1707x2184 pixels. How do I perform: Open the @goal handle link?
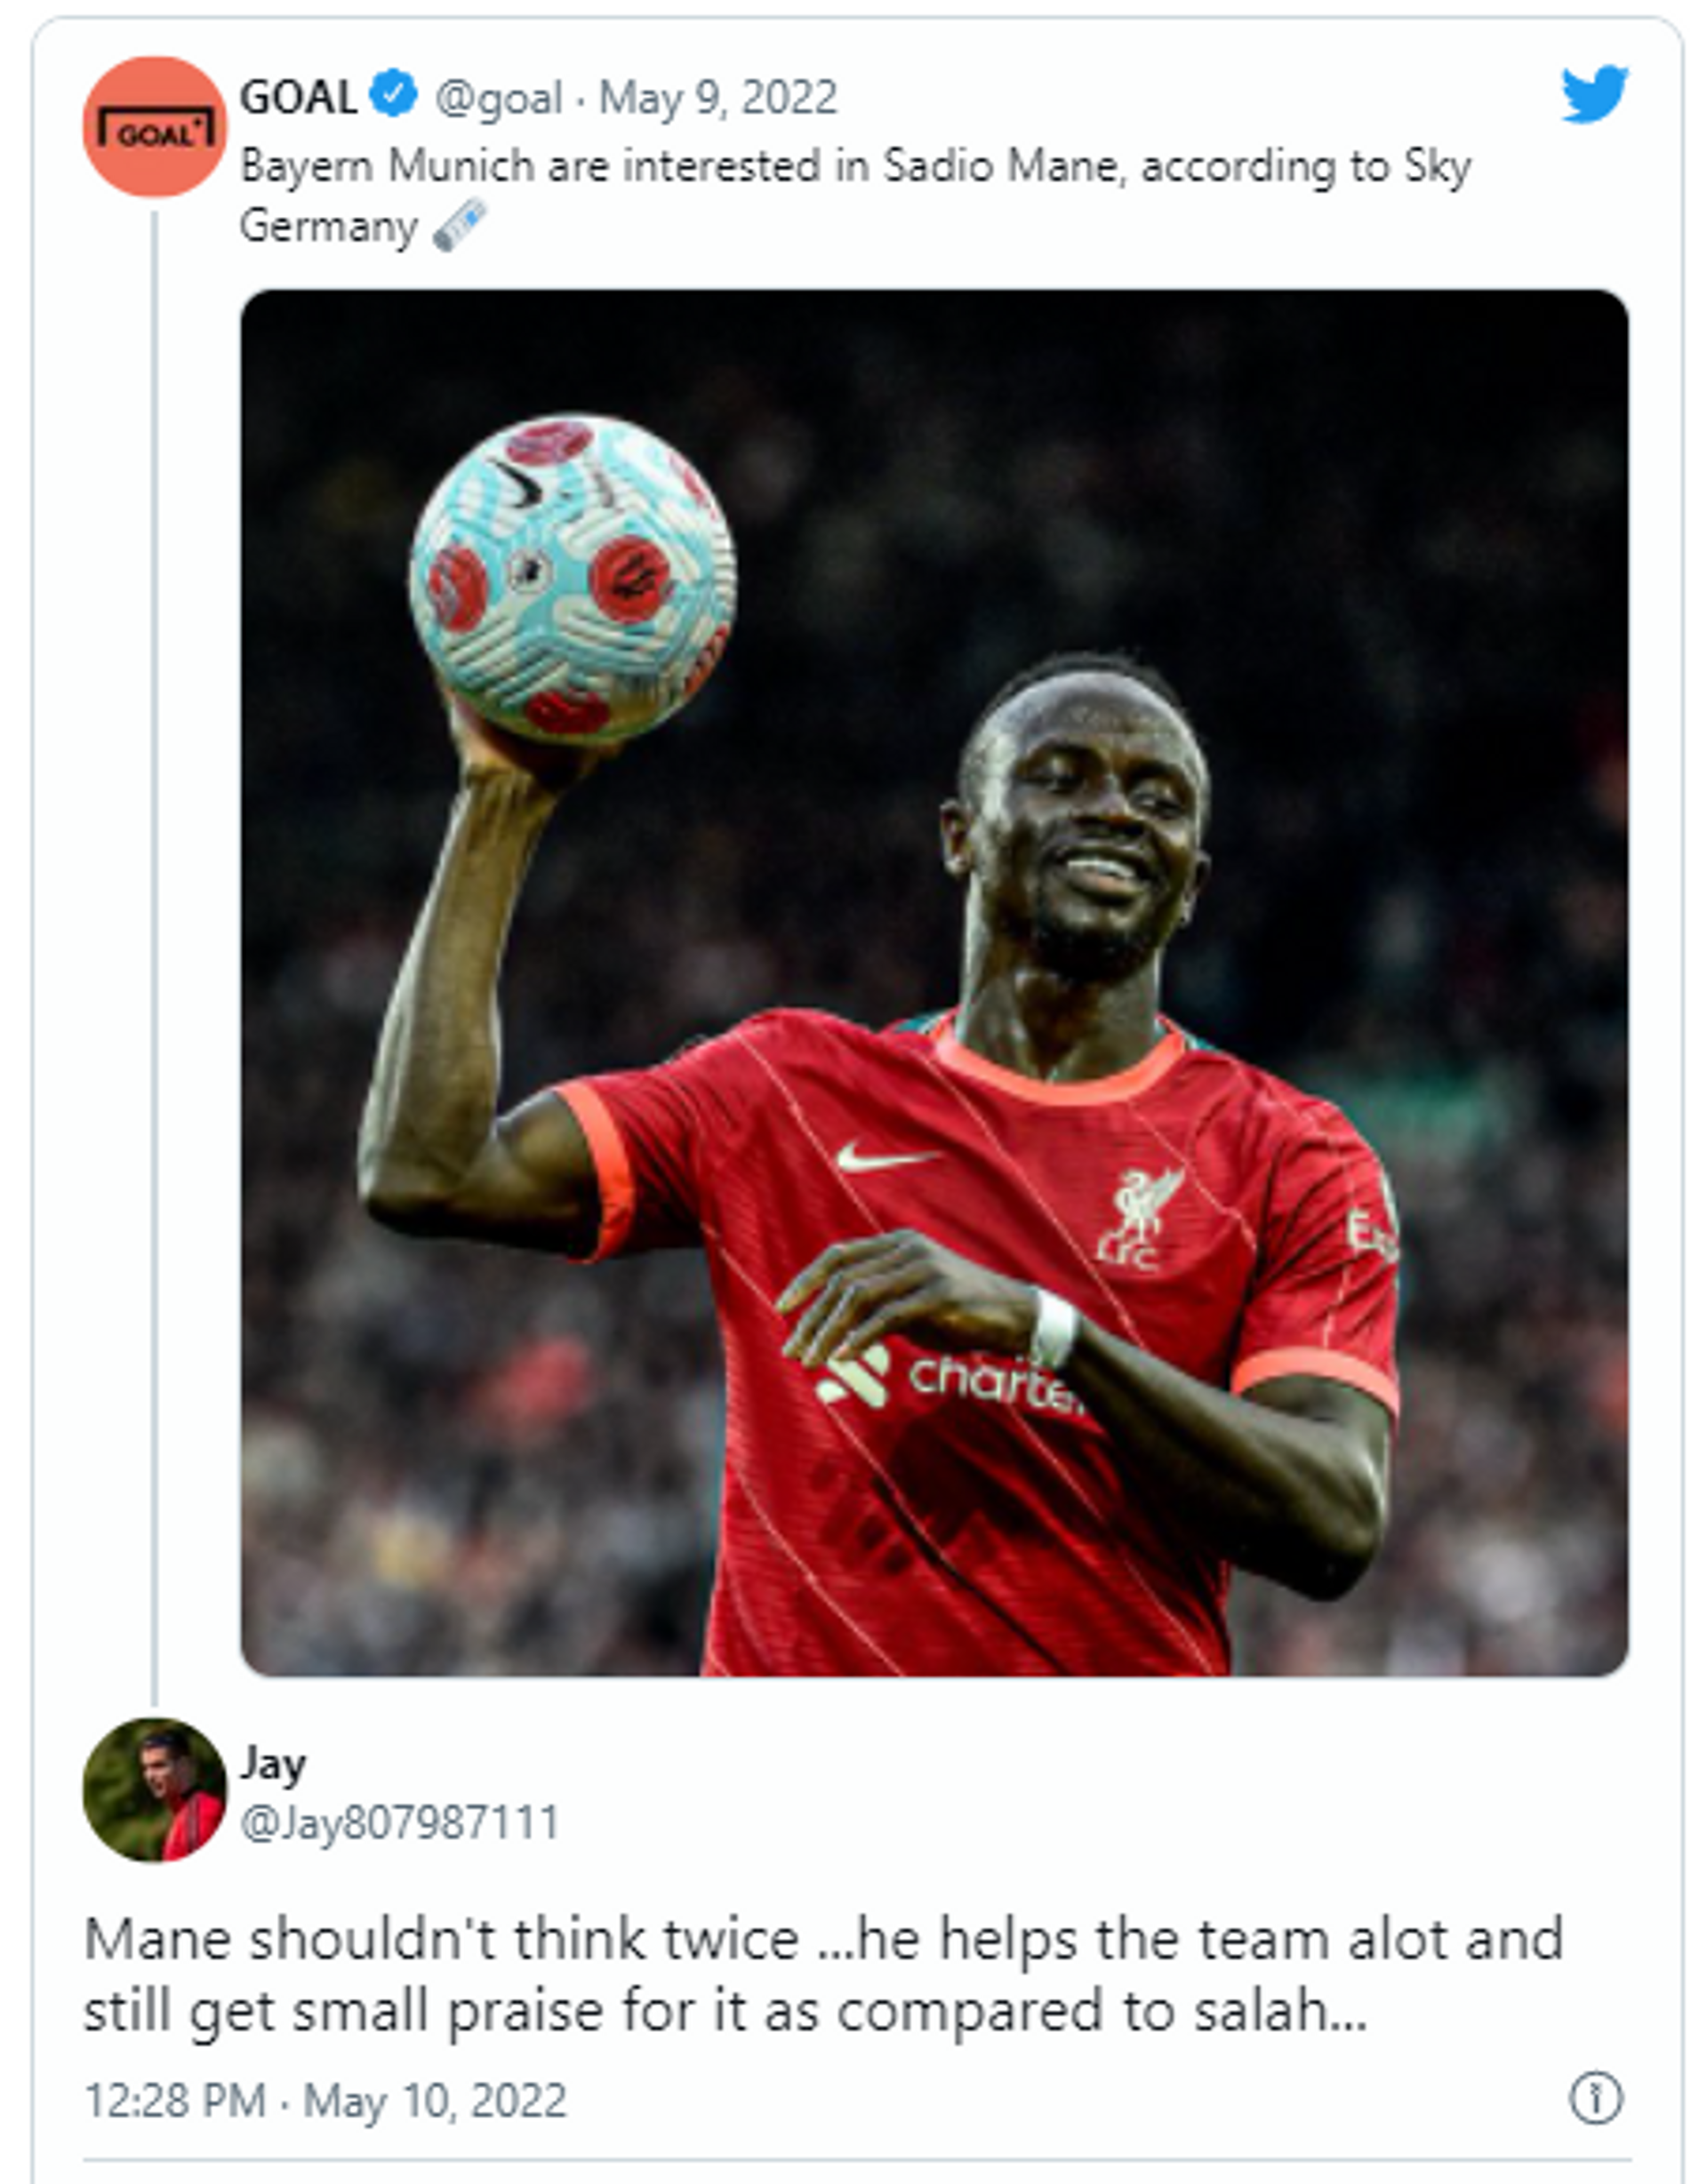click(x=498, y=98)
